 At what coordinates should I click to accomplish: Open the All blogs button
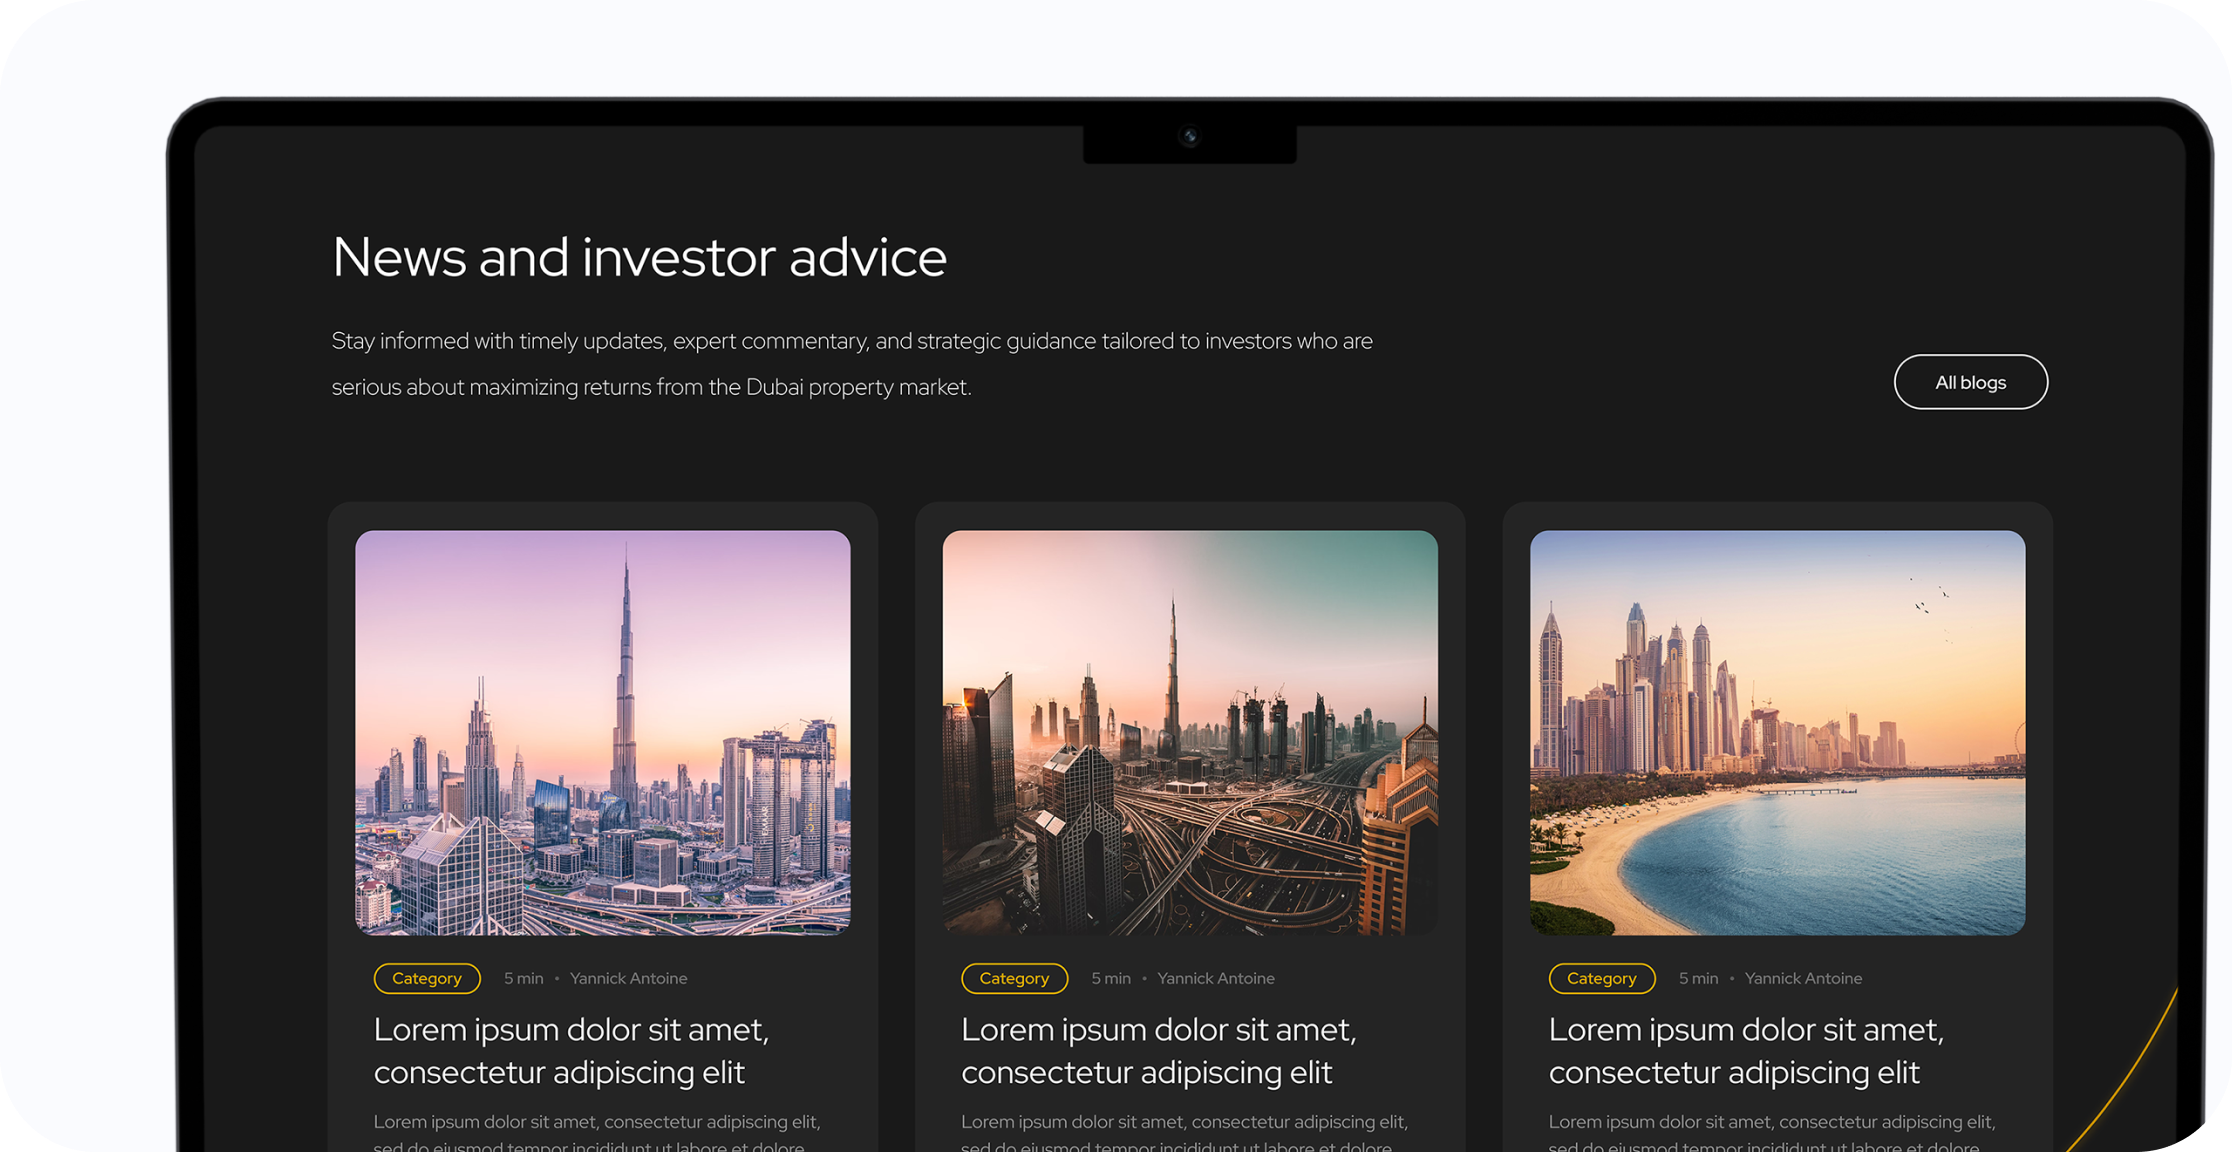click(1970, 382)
